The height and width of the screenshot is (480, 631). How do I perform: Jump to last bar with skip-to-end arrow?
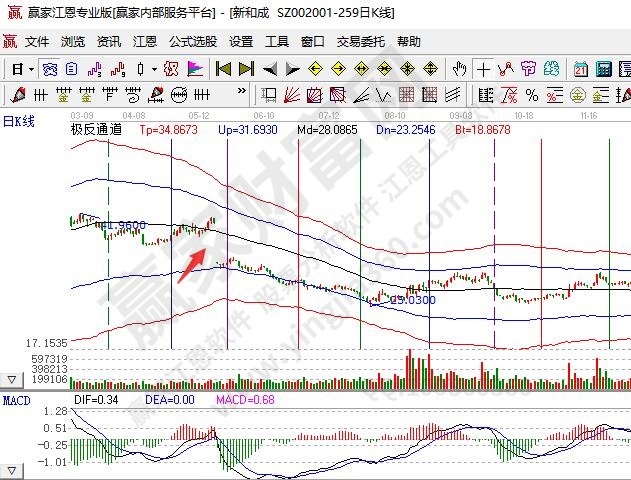pos(245,69)
